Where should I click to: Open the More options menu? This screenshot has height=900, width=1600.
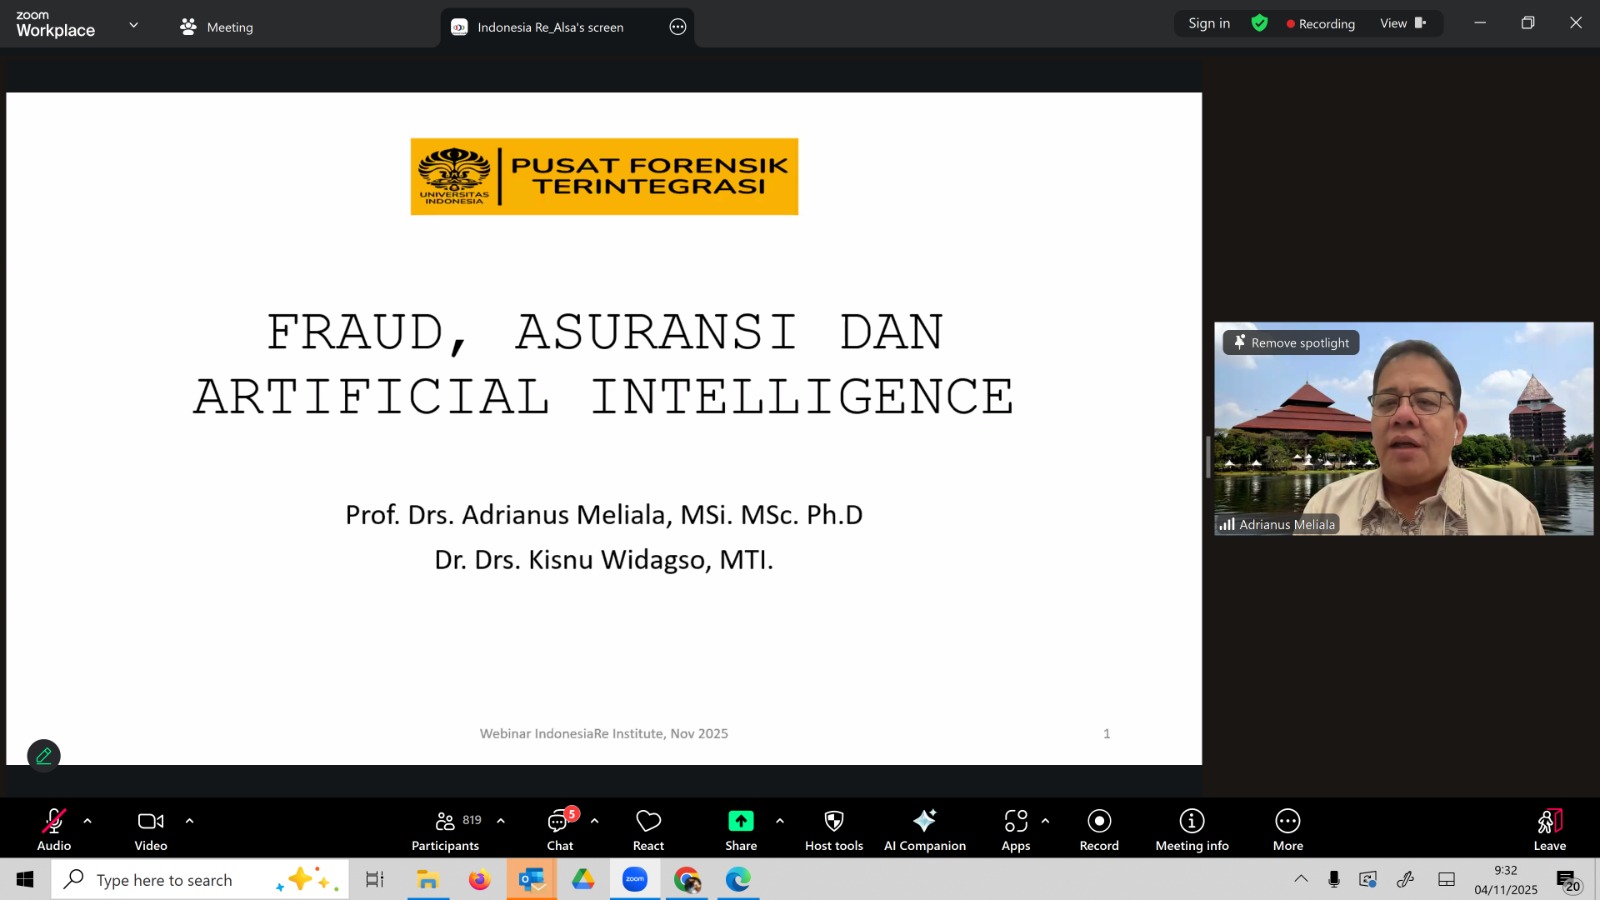point(1287,829)
